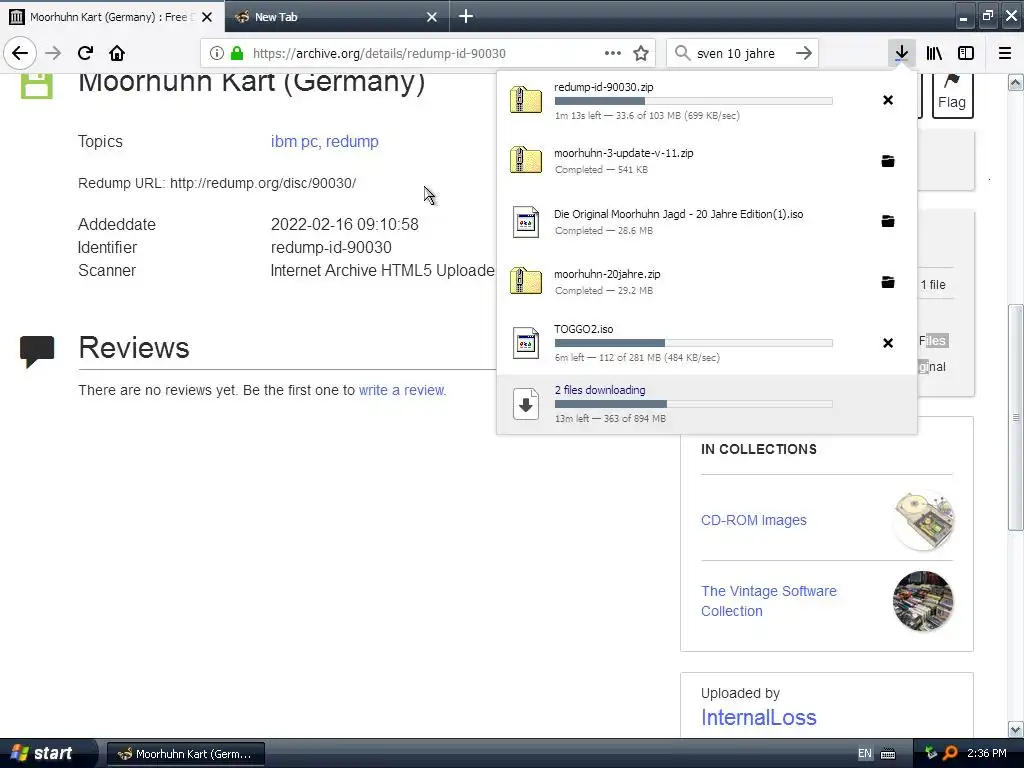Click the moorhuhn-3-update-v-11.zip file icon

[526, 161]
